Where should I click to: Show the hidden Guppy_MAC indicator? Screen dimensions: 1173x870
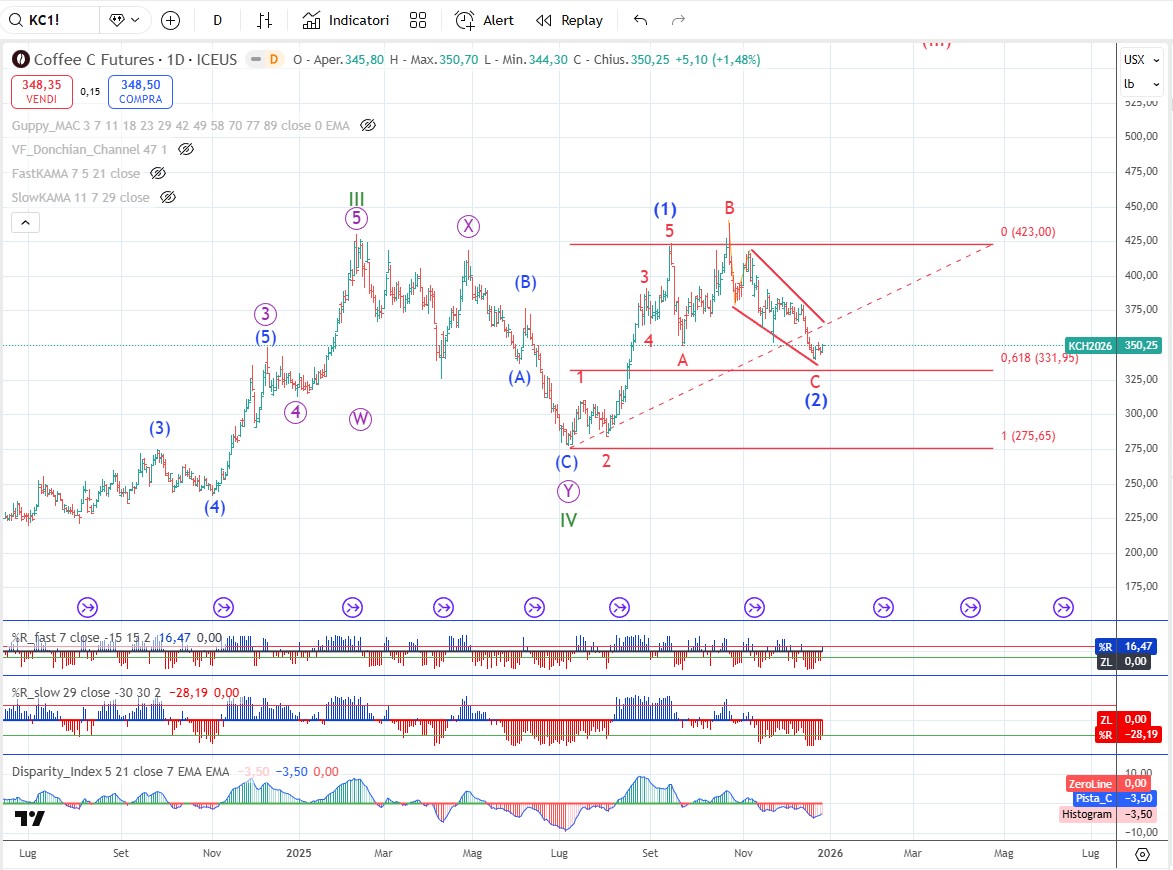pyautogui.click(x=367, y=125)
